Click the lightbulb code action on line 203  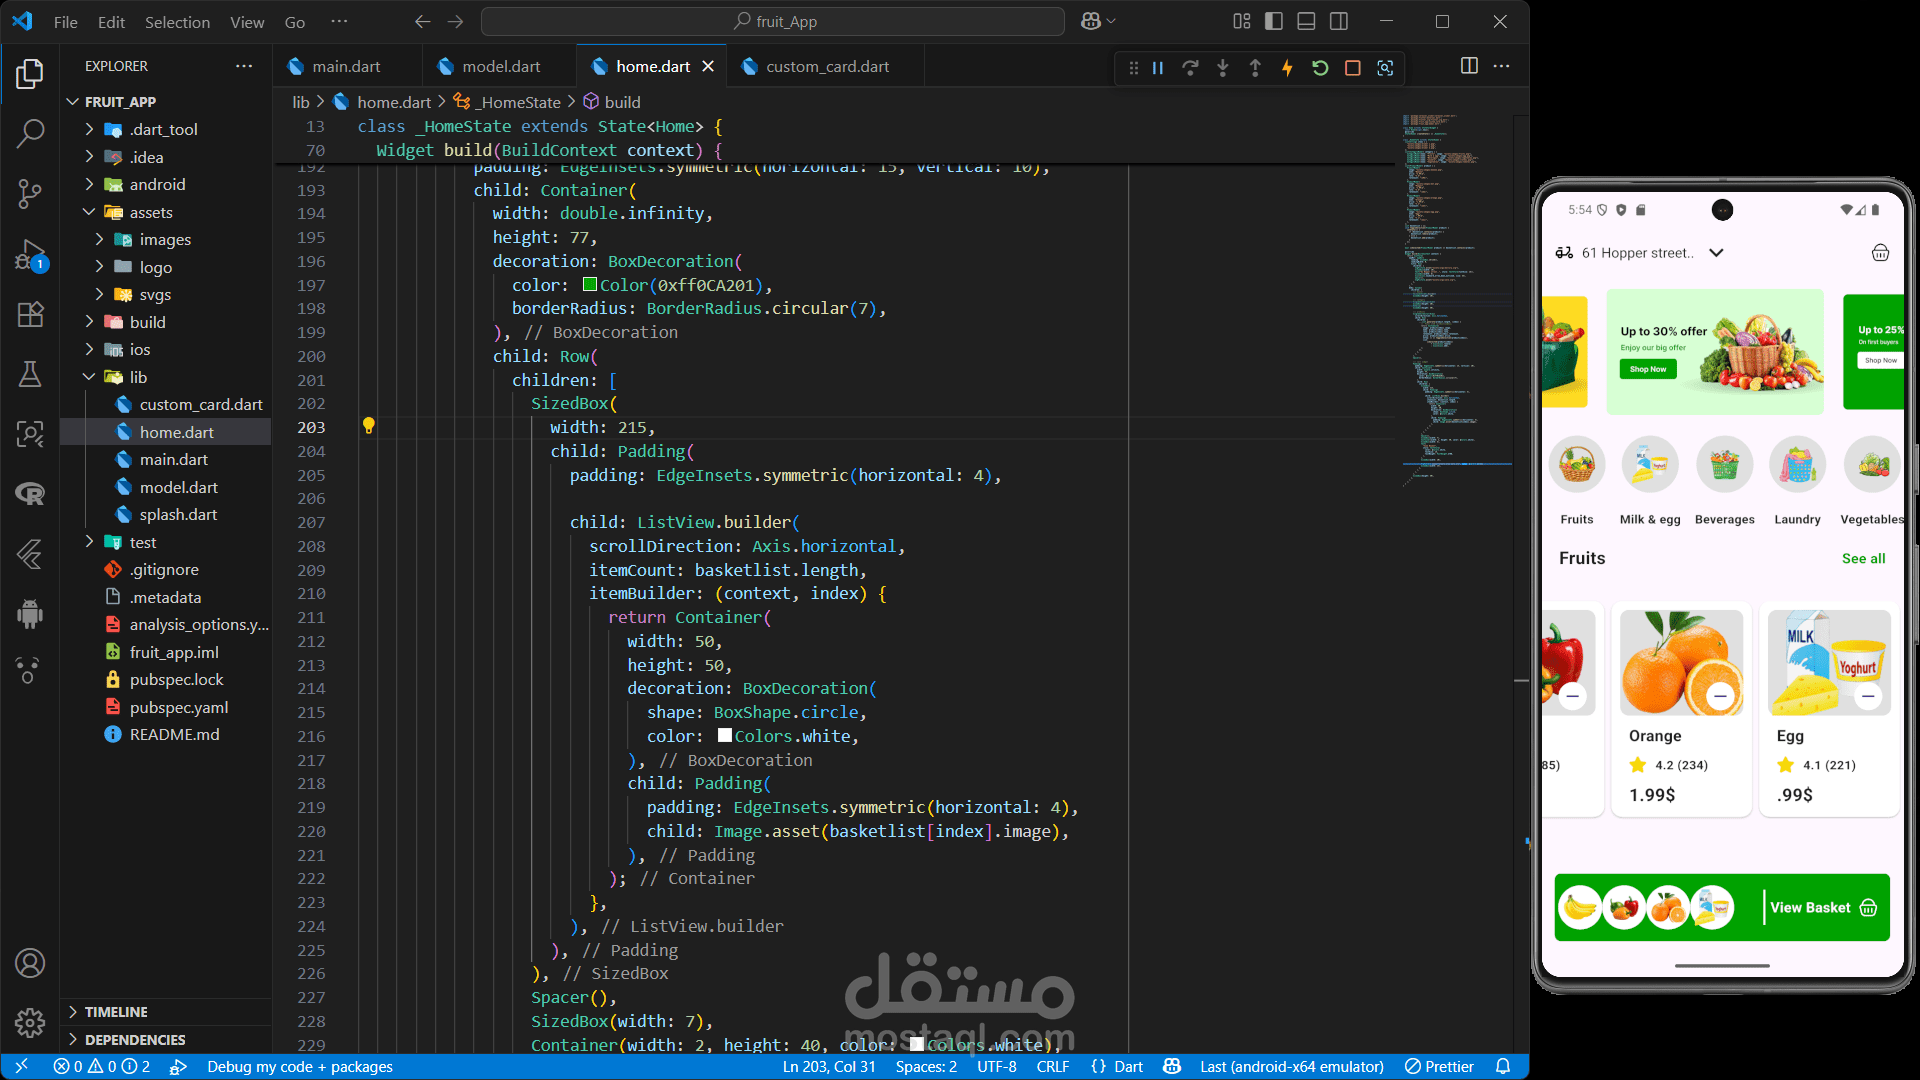coord(368,426)
